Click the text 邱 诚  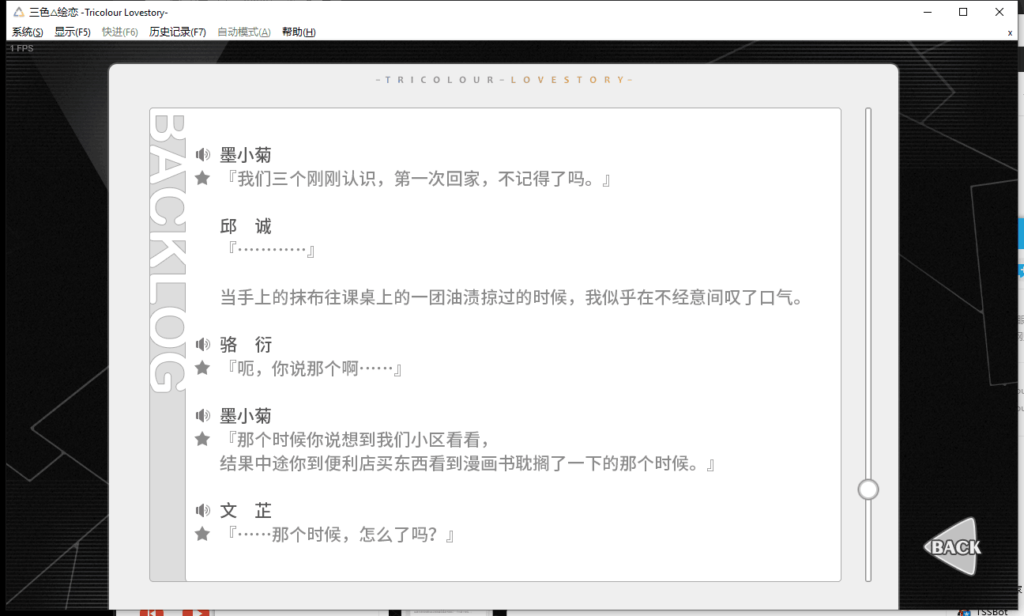click(246, 227)
